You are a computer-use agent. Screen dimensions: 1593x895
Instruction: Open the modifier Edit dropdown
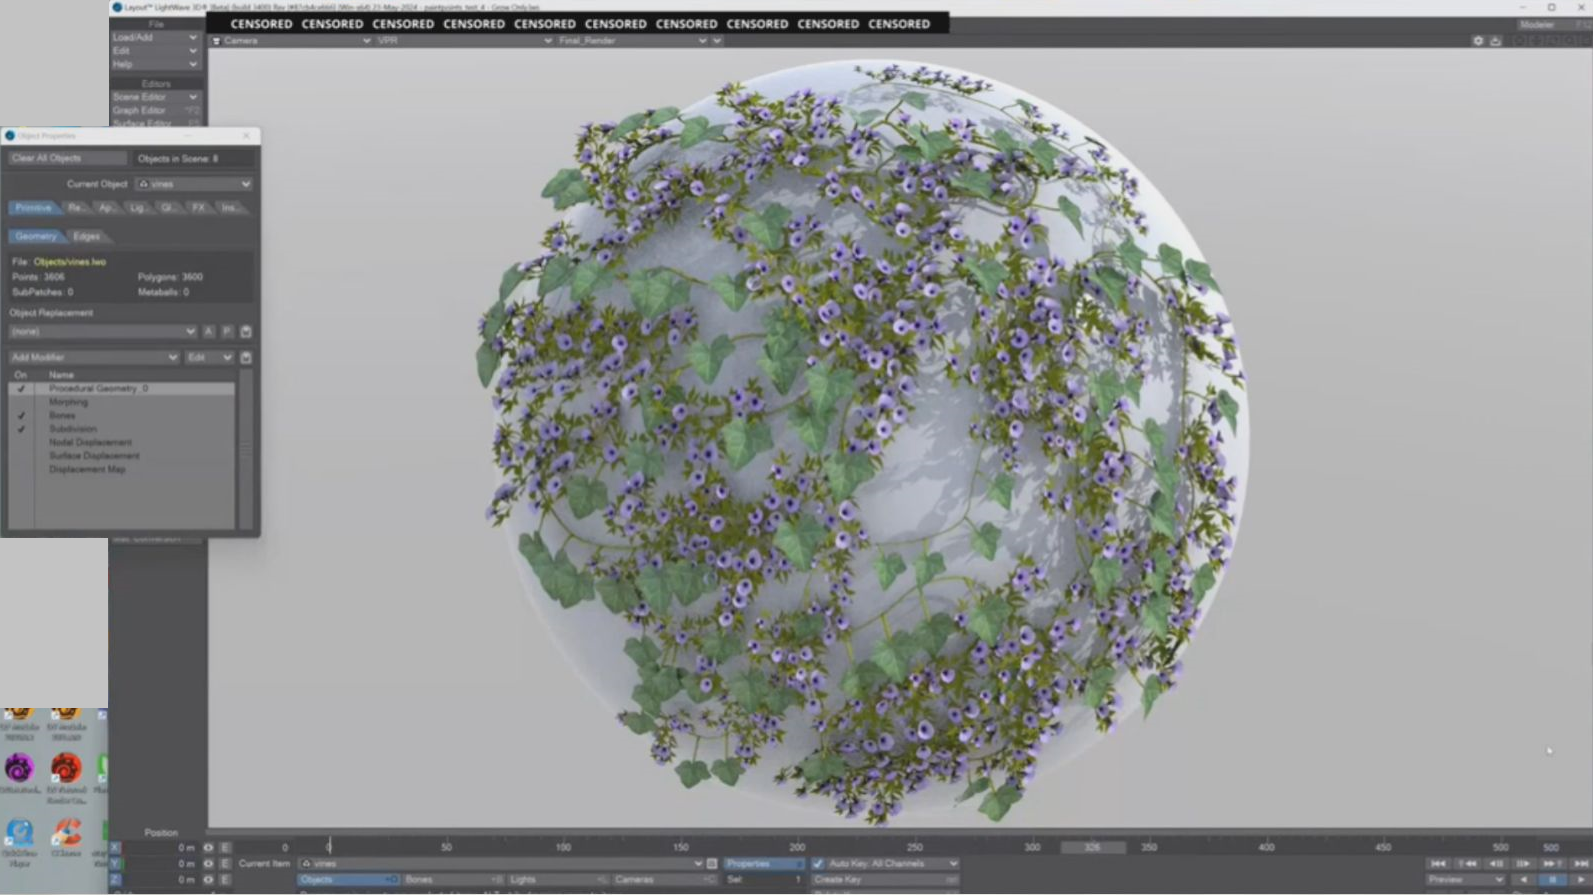(210, 358)
